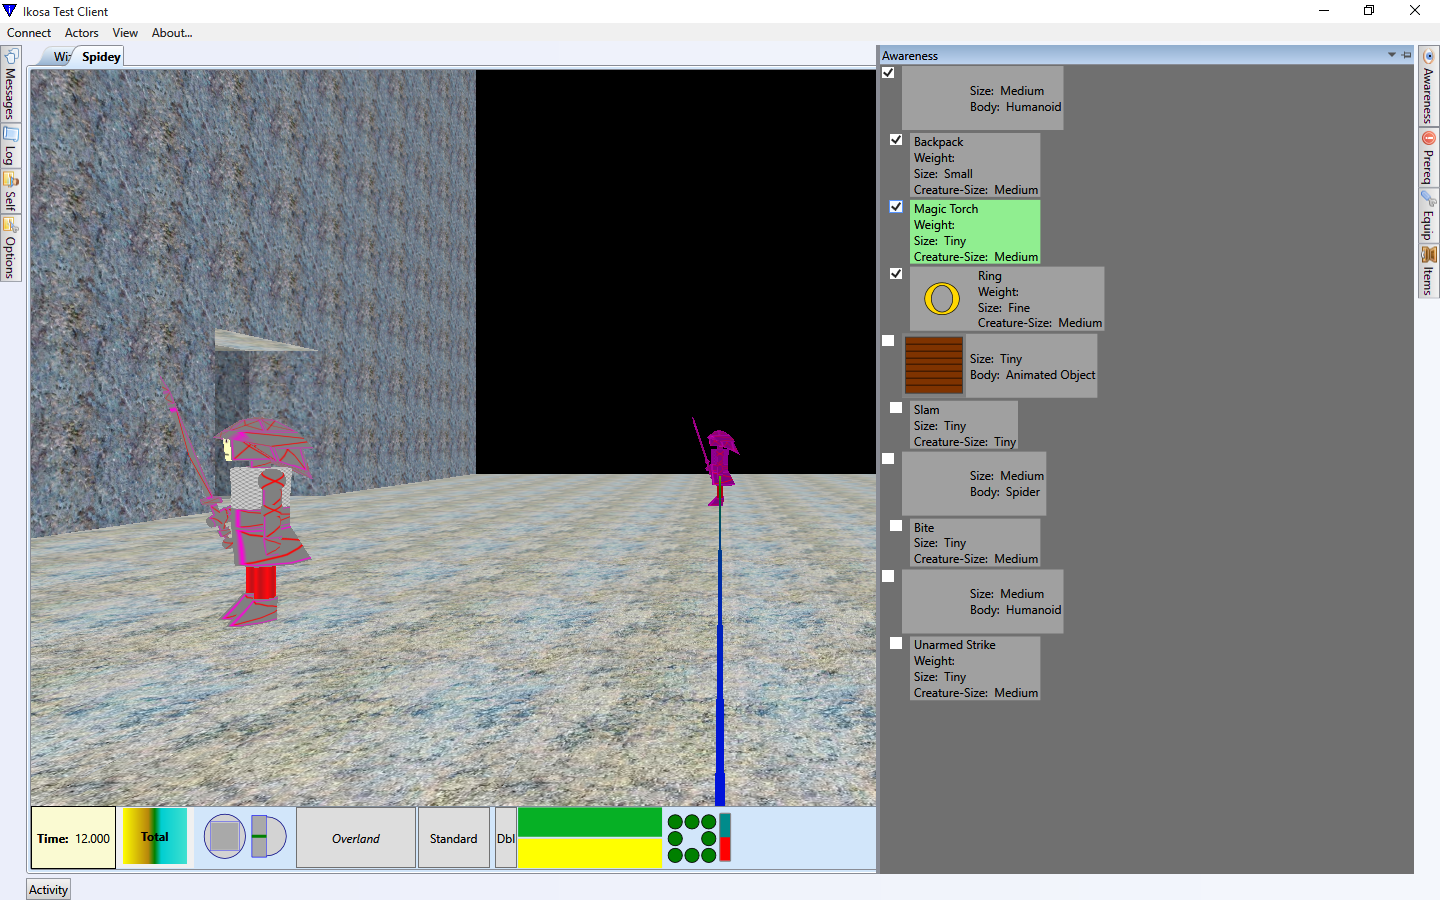Expand the Activity panel at bottom
The height and width of the screenshot is (900, 1440).
click(48, 890)
